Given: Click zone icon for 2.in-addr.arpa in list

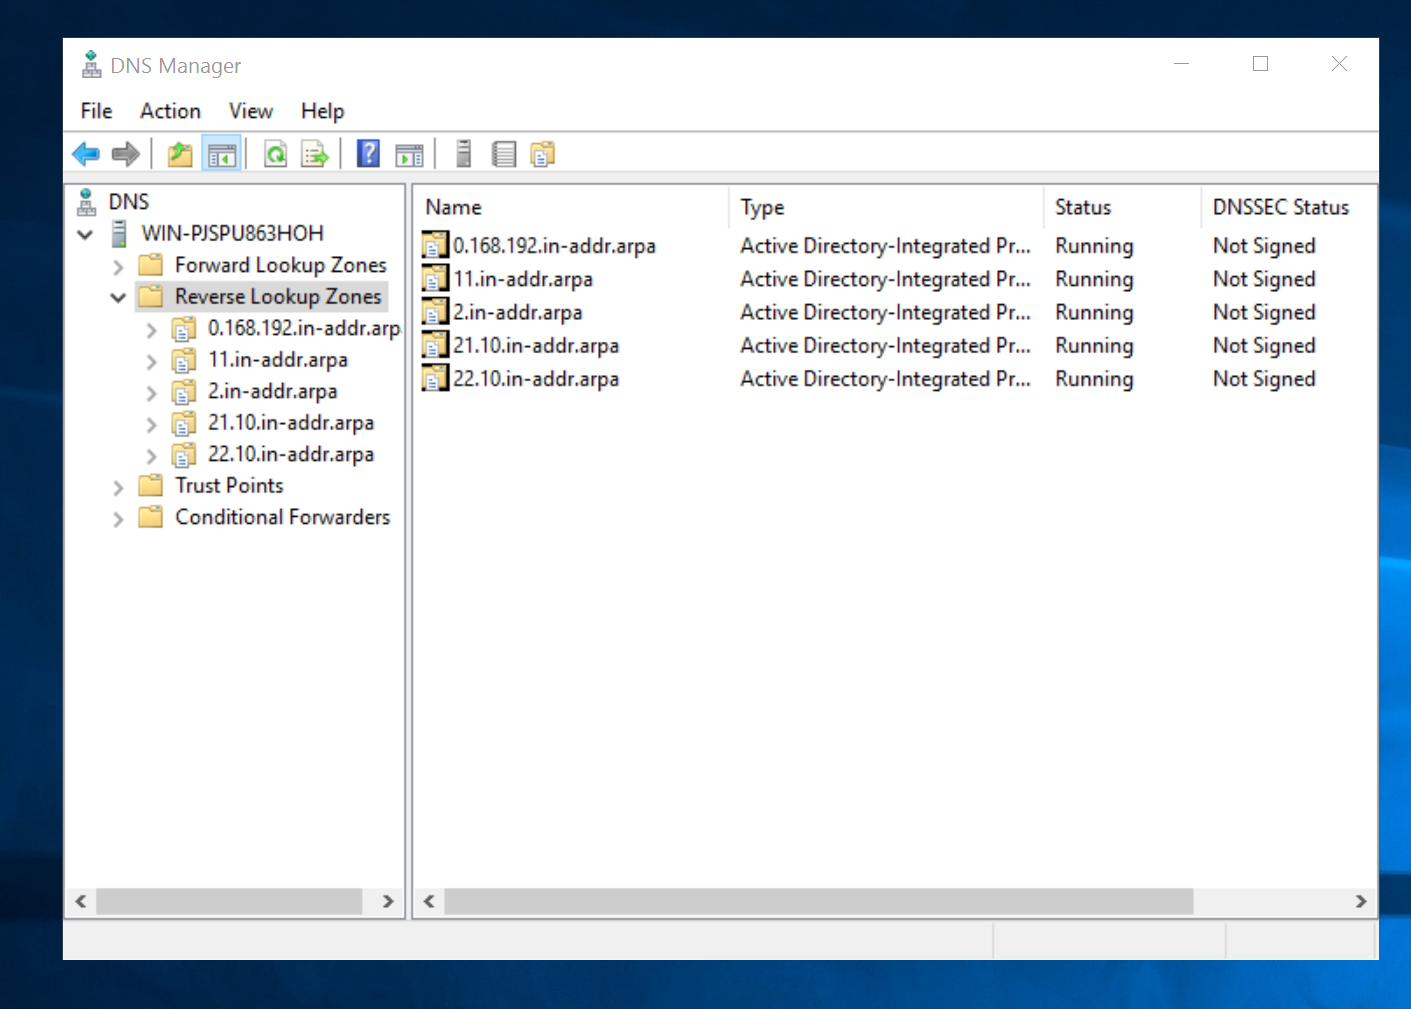Looking at the screenshot, I should (x=435, y=312).
